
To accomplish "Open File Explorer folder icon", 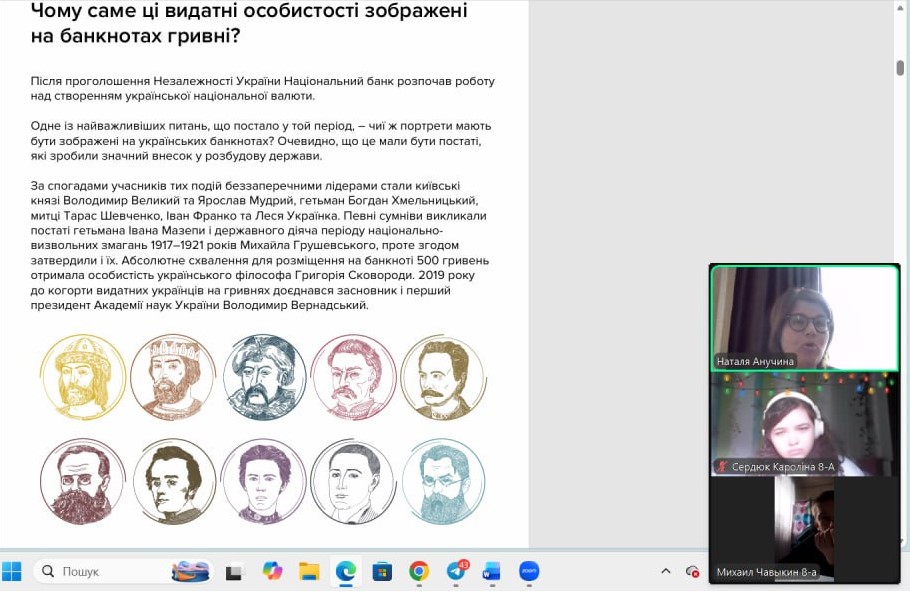I will [x=309, y=571].
